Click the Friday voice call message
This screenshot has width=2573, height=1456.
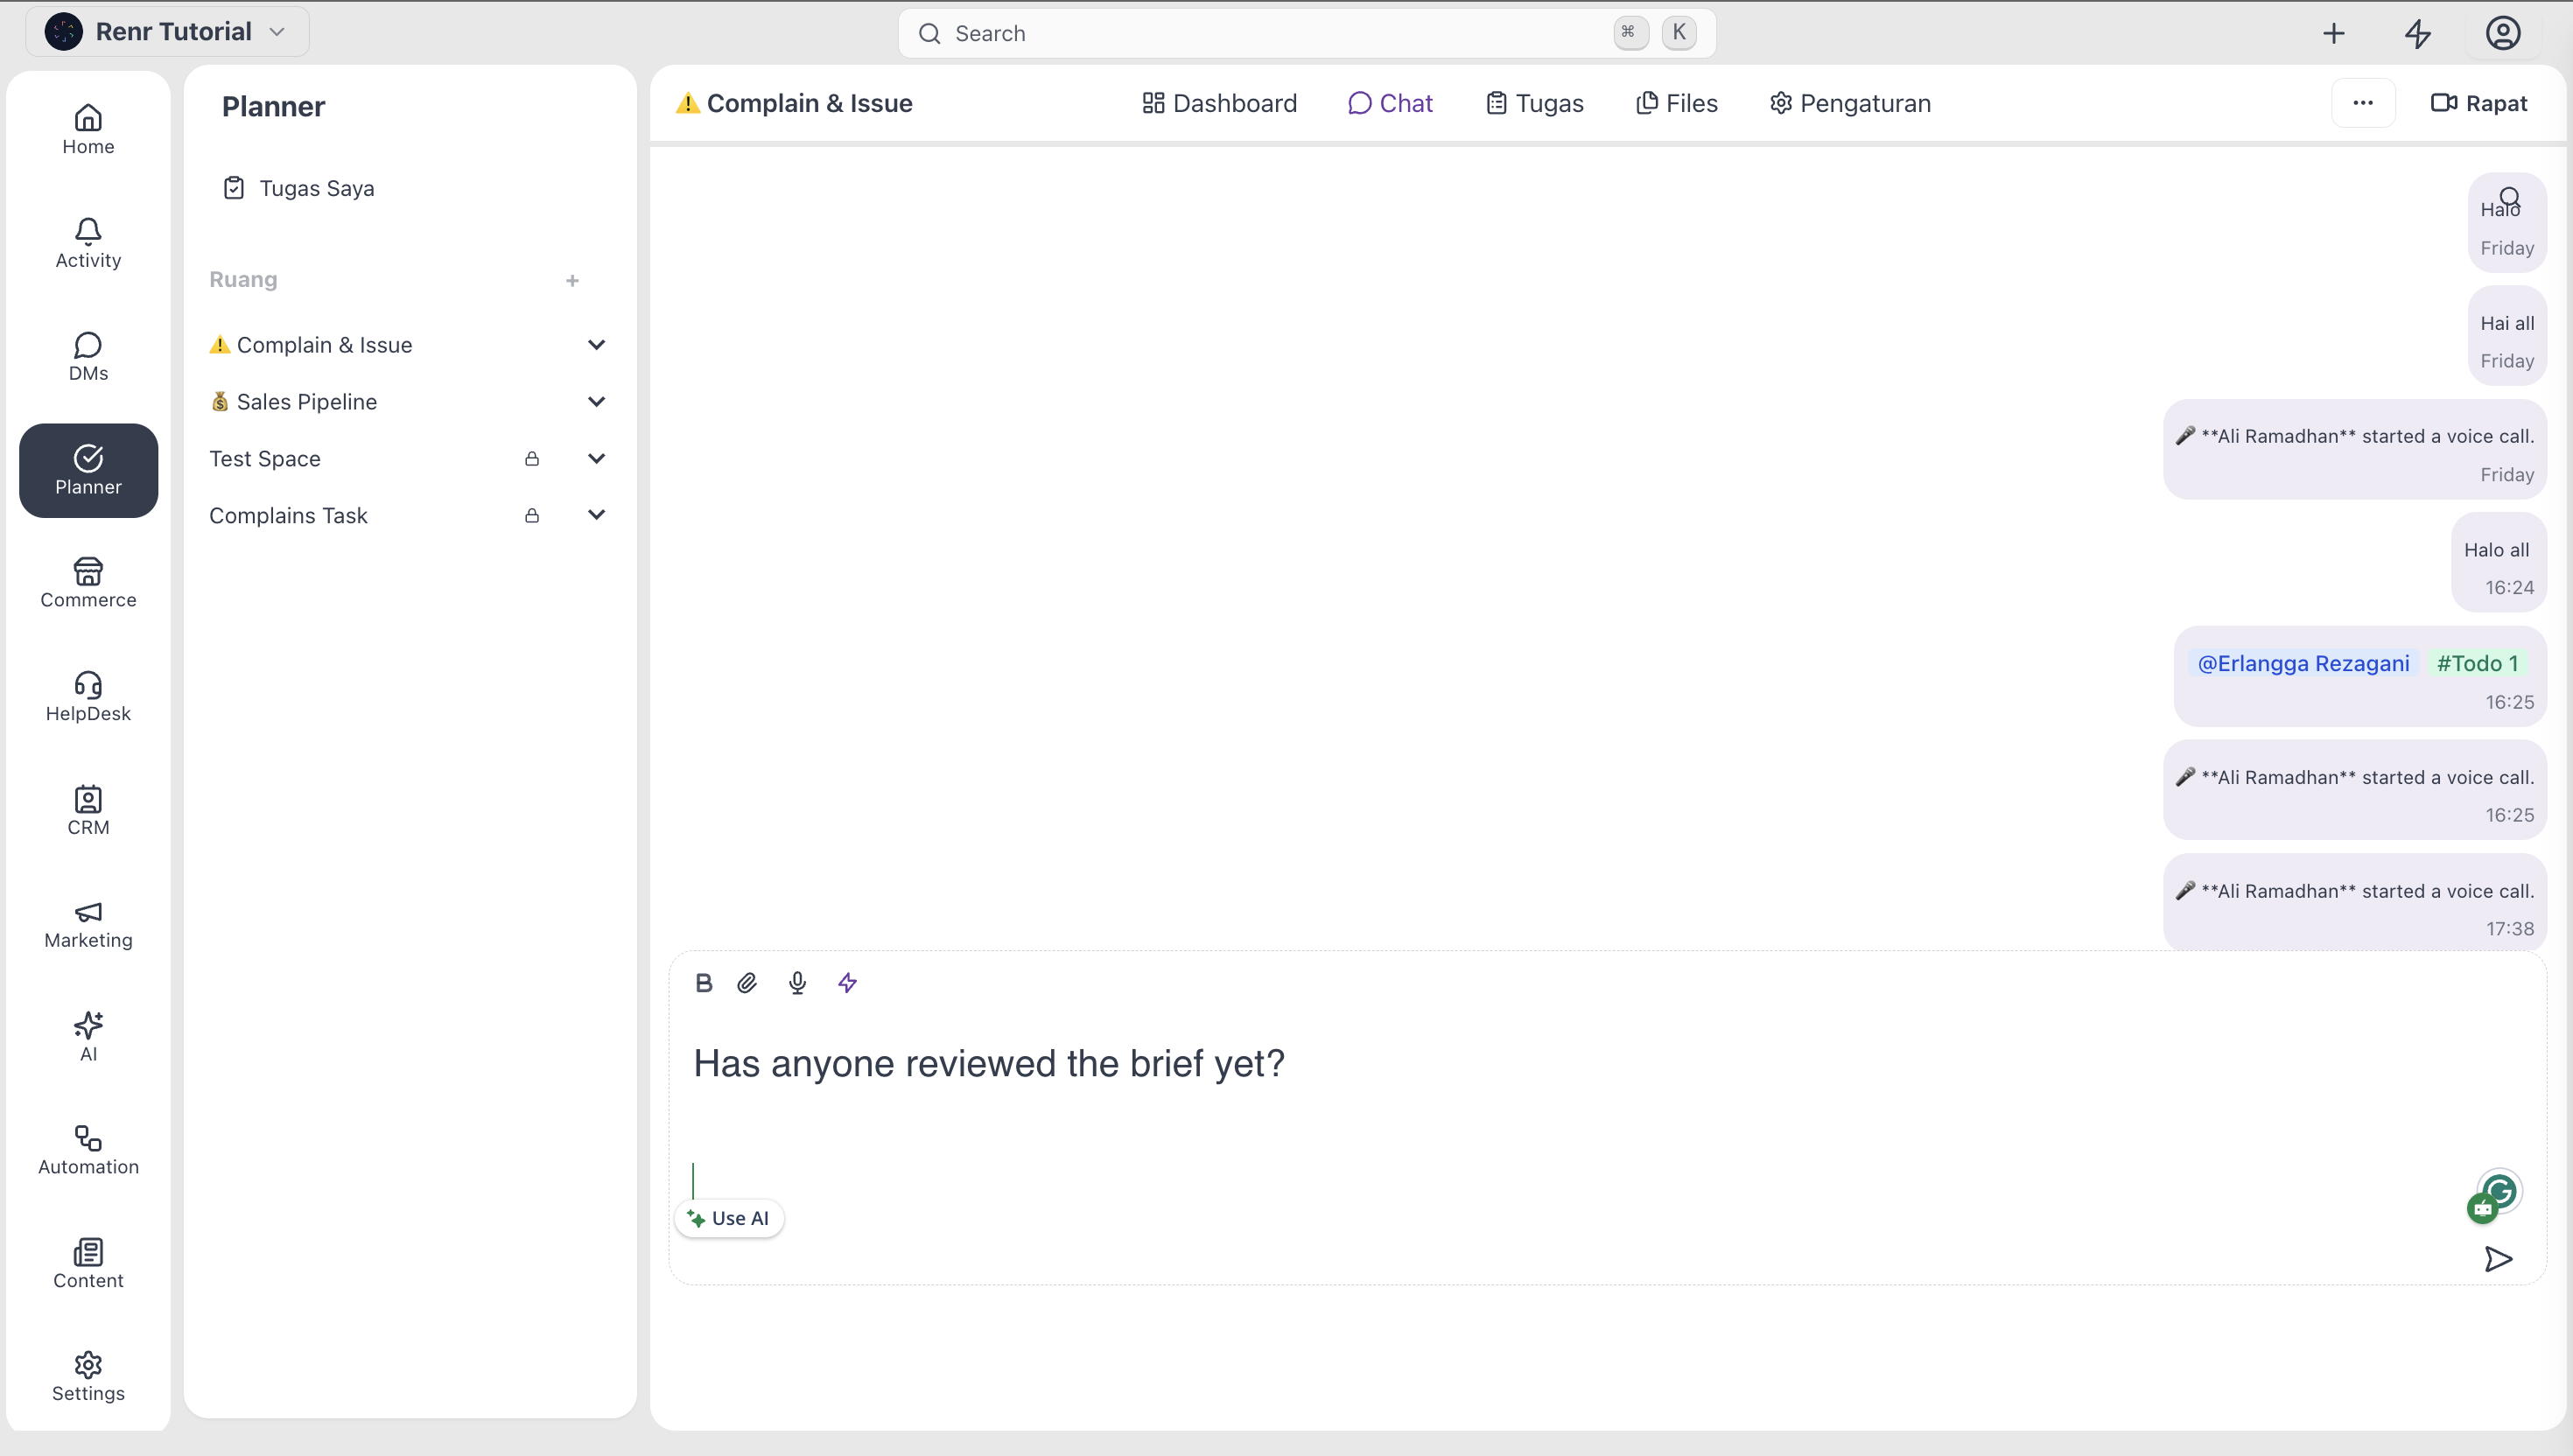2354,449
